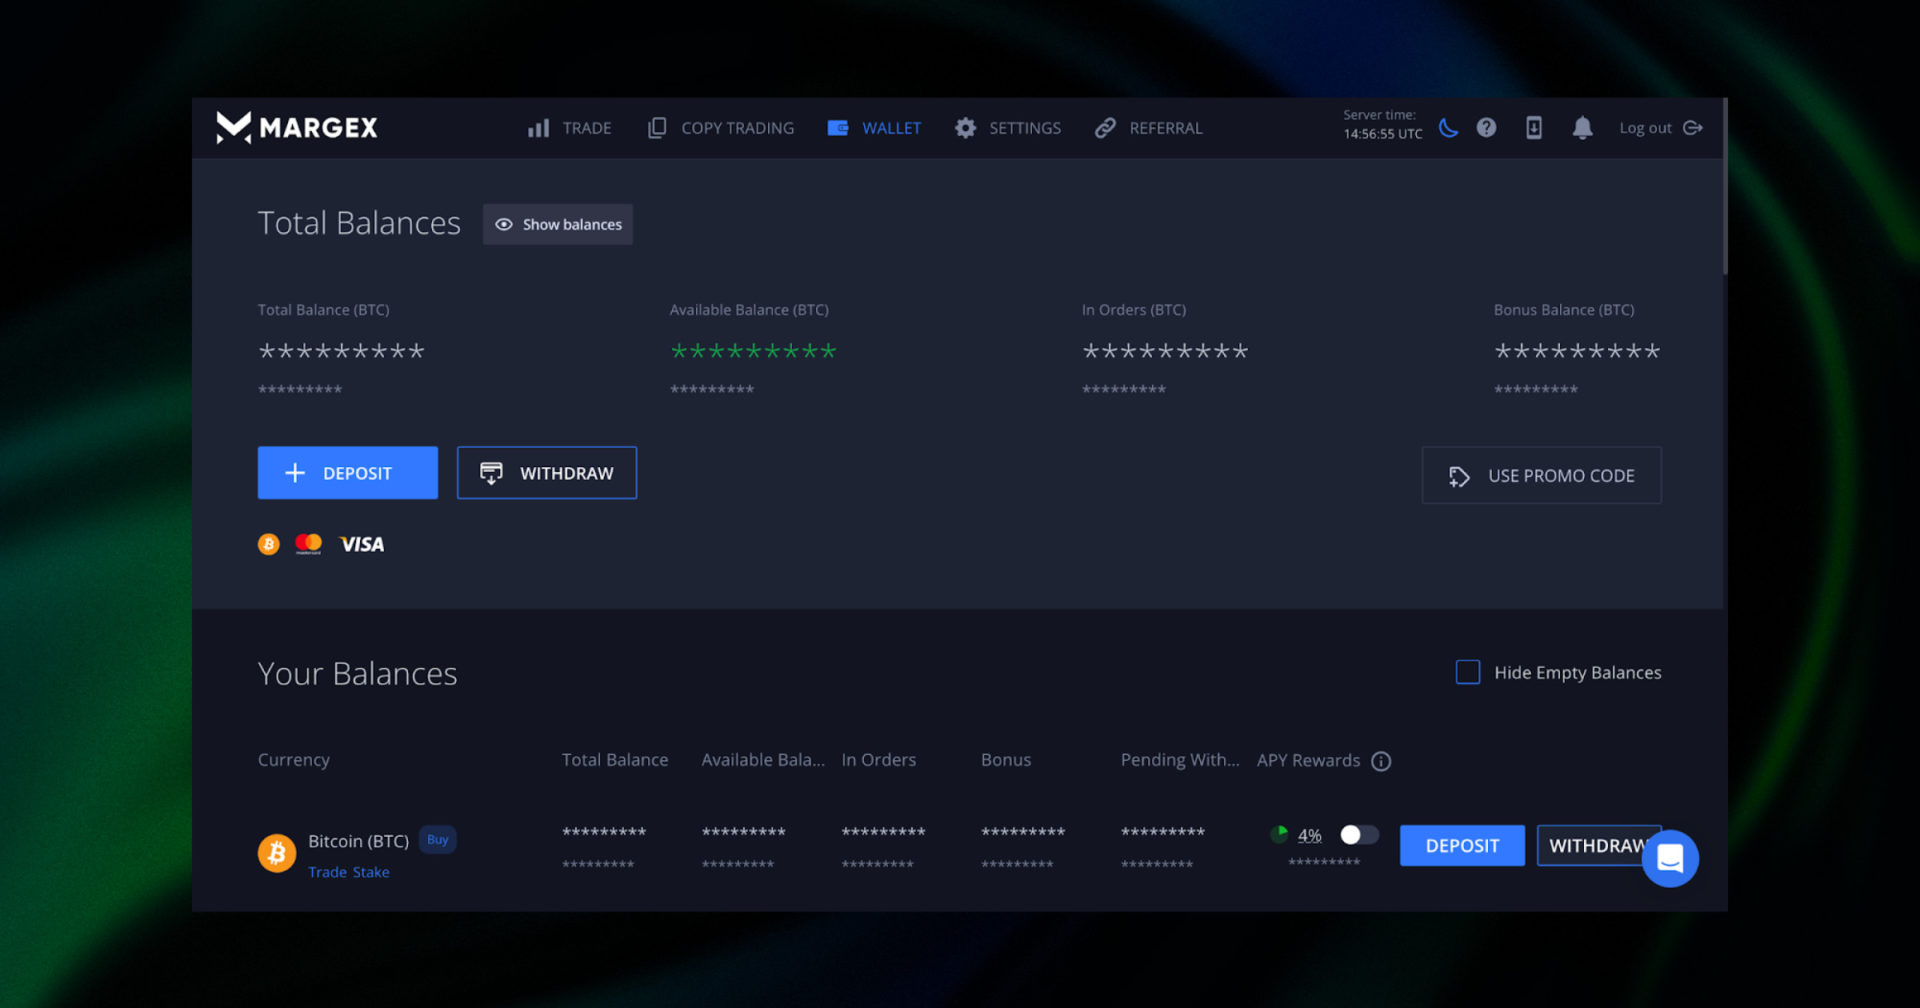Open the APY Rewards info tooltip
Image resolution: width=1920 pixels, height=1008 pixels.
pos(1382,761)
